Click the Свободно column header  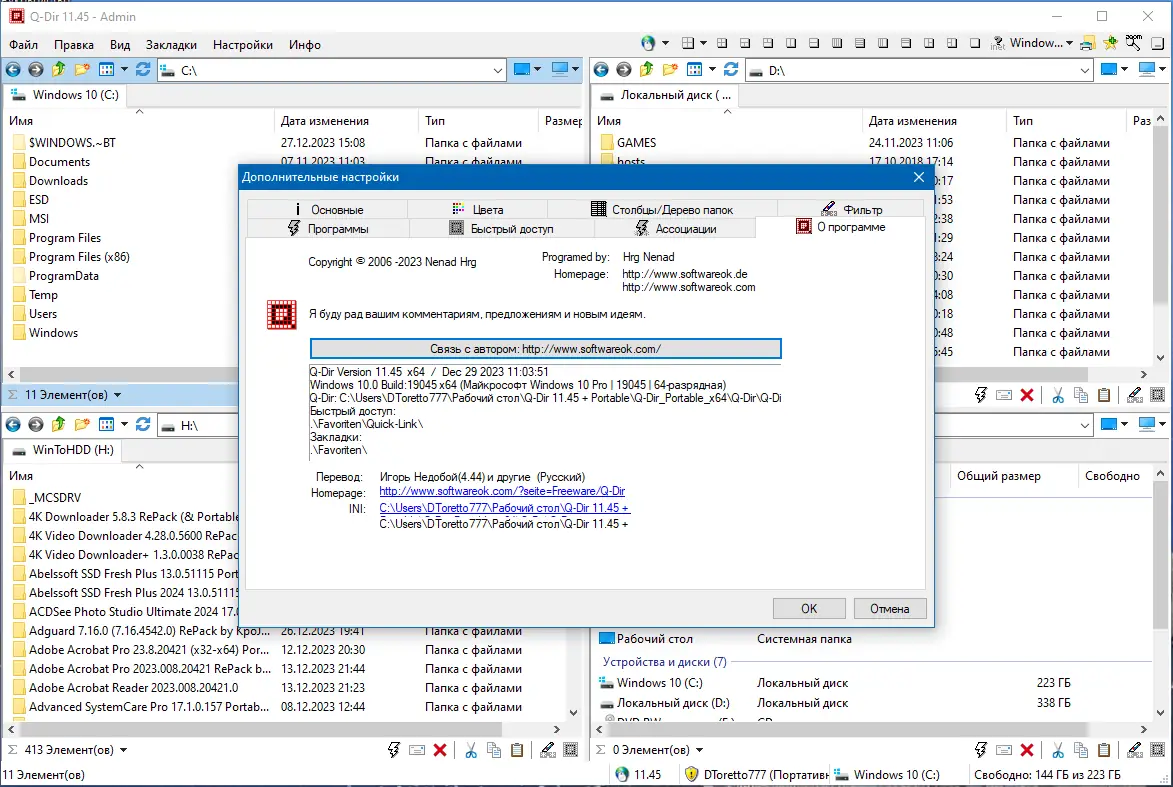pos(1112,476)
